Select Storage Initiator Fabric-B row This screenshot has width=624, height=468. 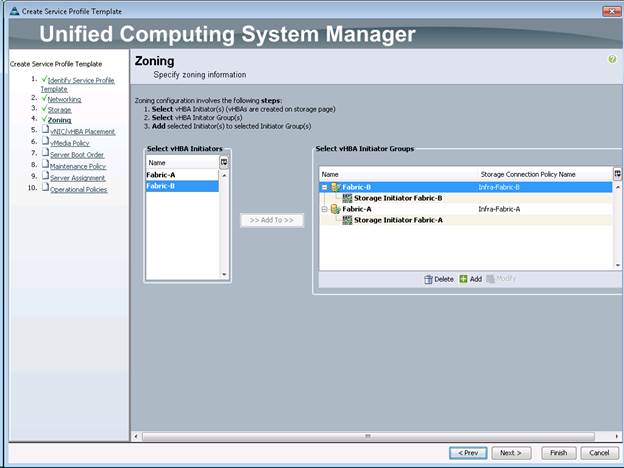click(466, 198)
